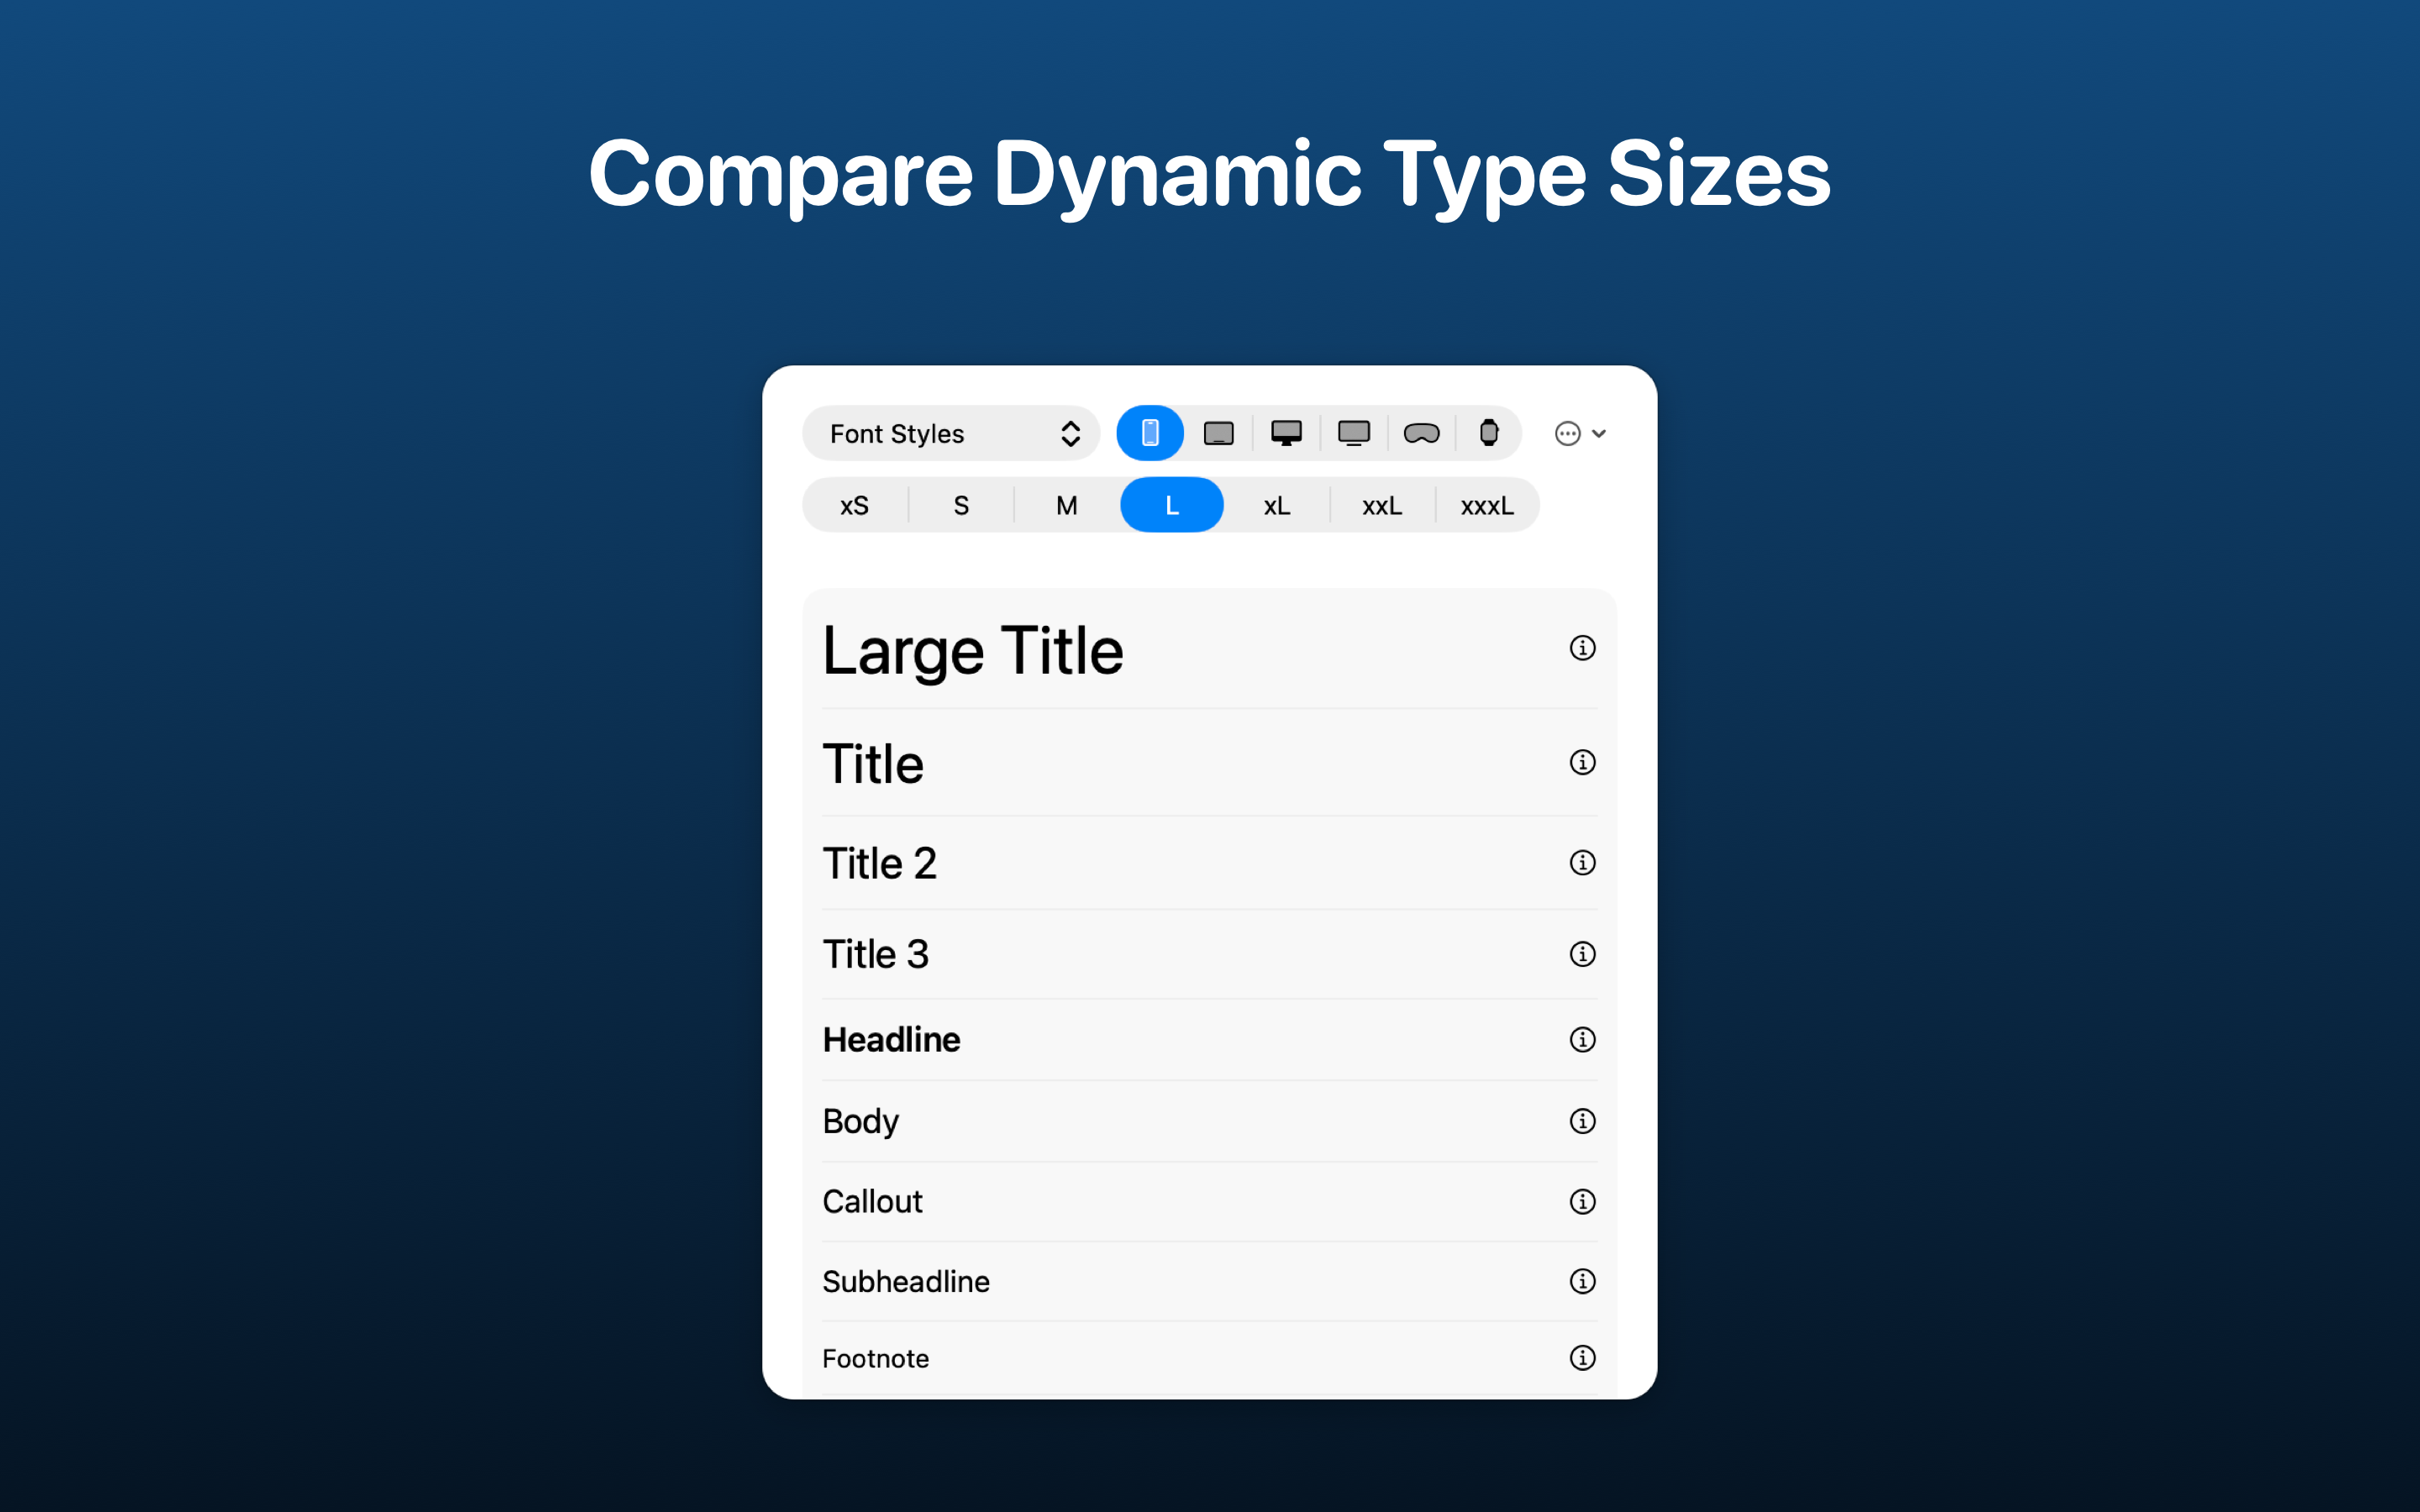2420x1512 pixels.
Task: Show info for Footnote style
Action: pyautogui.click(x=1582, y=1358)
